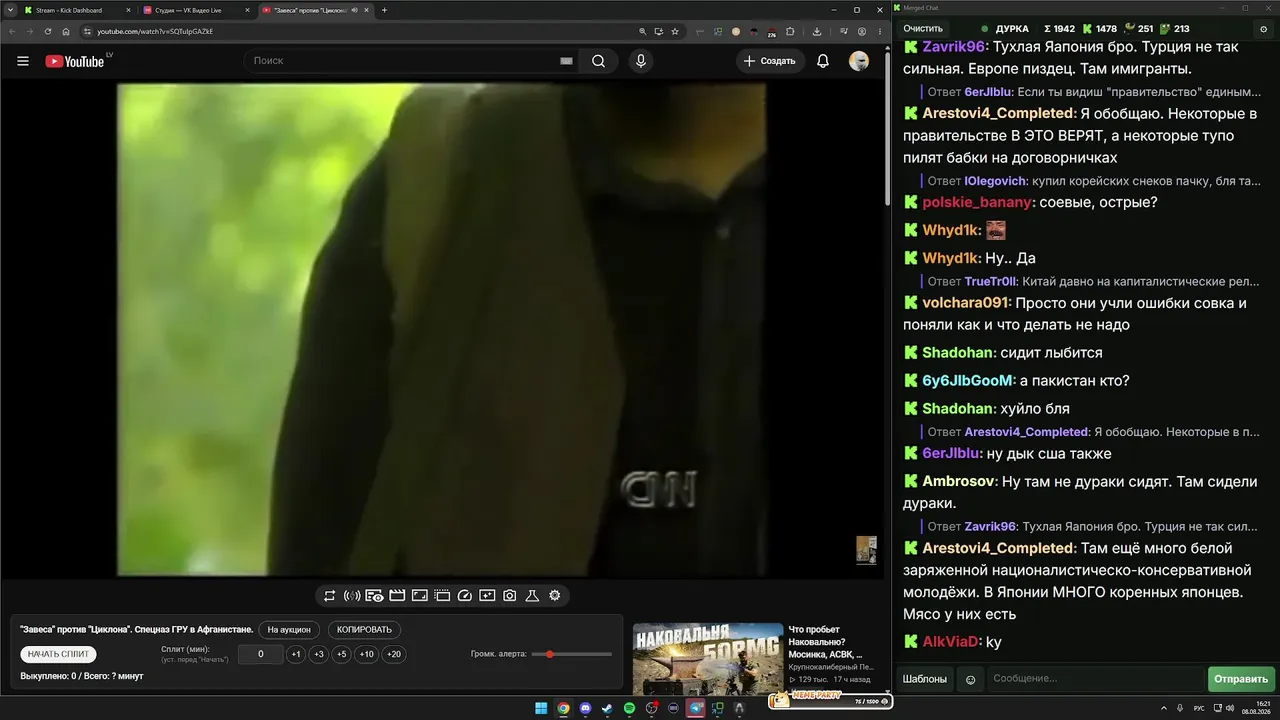Screen dimensions: 1280x720
Task: Go to the Chrome home page button
Action: point(66,31)
